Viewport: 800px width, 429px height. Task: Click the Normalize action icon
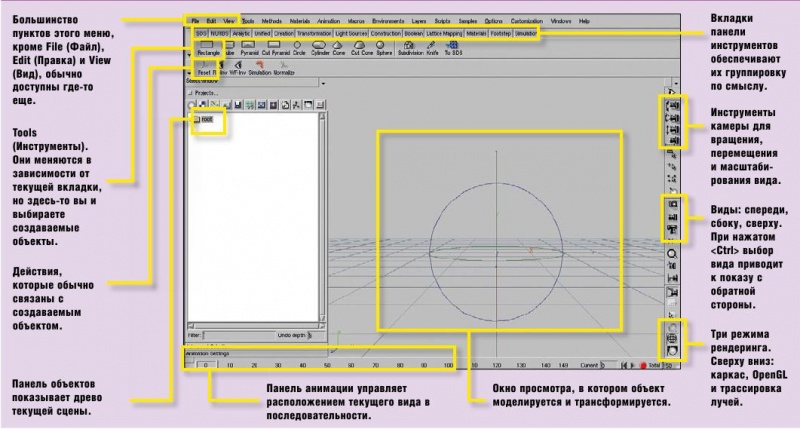pyautogui.click(x=284, y=68)
